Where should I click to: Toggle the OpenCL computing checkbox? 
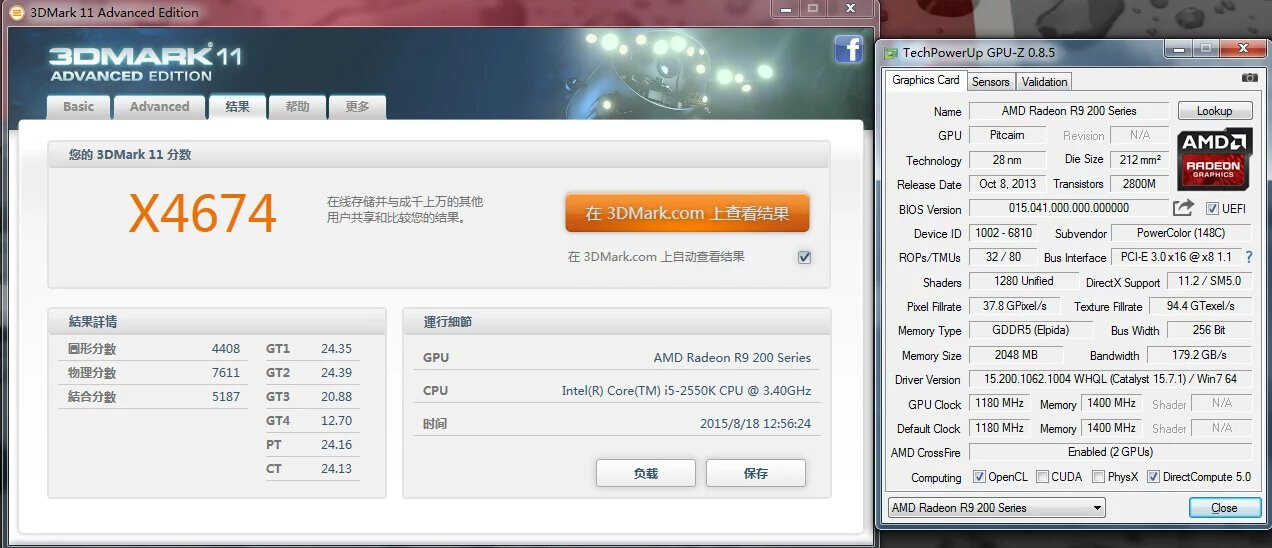point(979,477)
